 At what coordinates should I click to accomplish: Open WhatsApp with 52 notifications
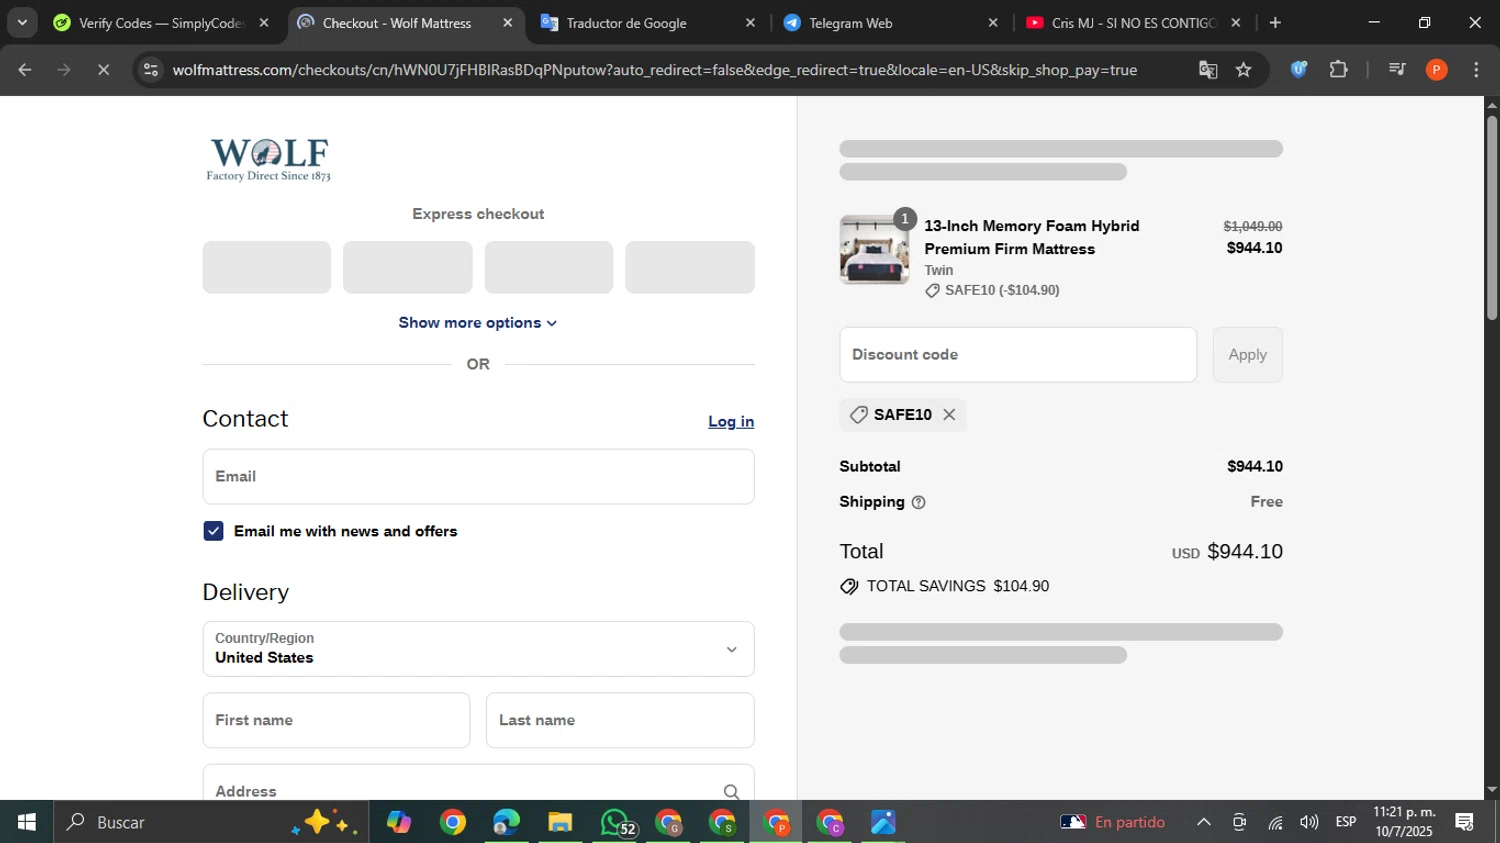pyautogui.click(x=616, y=822)
